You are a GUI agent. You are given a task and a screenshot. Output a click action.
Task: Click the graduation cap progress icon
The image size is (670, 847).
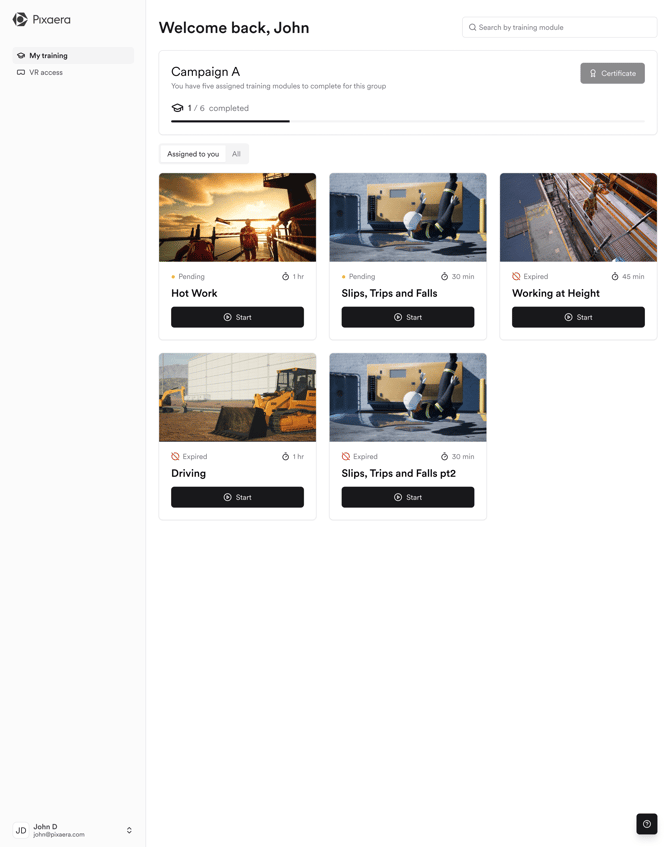[177, 108]
